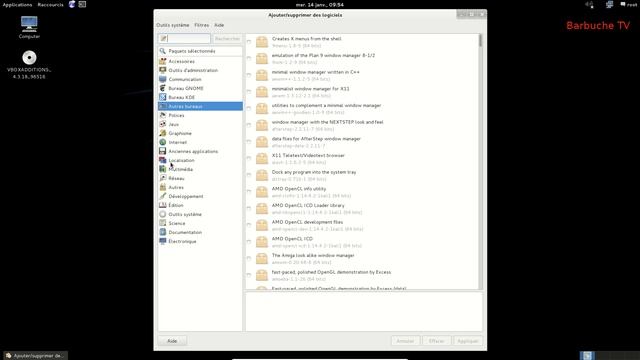Open the Raccourcis menu in top panel
This screenshot has height=360, width=640.
[x=51, y=4]
